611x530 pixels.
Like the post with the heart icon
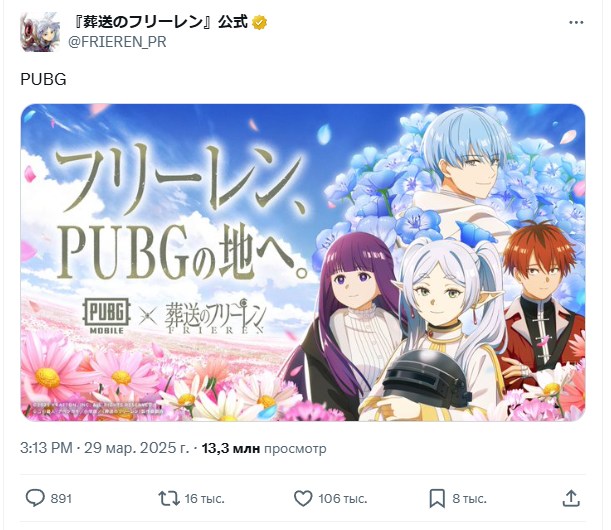pos(303,498)
